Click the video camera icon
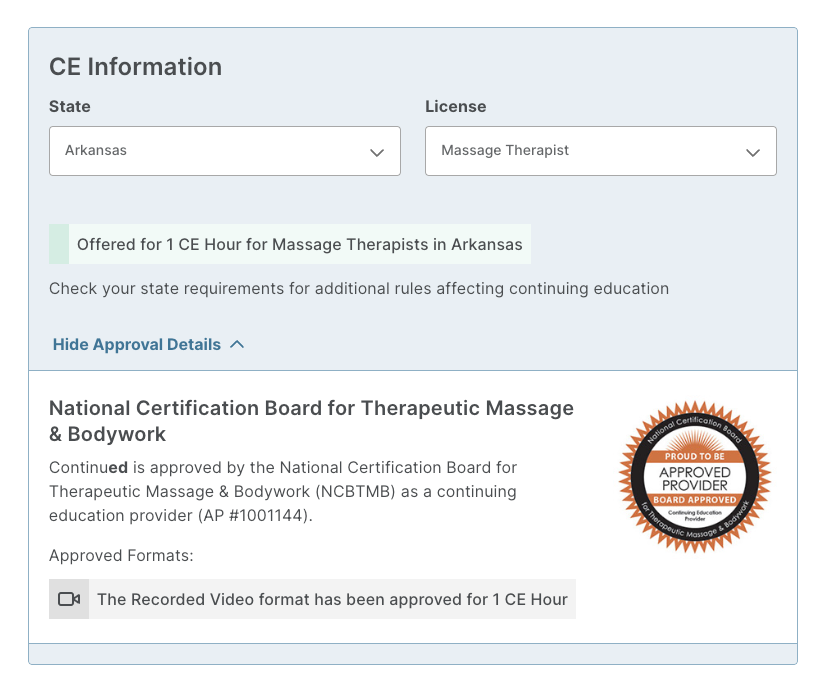Image resolution: width=816 pixels, height=686 pixels. coord(69,599)
